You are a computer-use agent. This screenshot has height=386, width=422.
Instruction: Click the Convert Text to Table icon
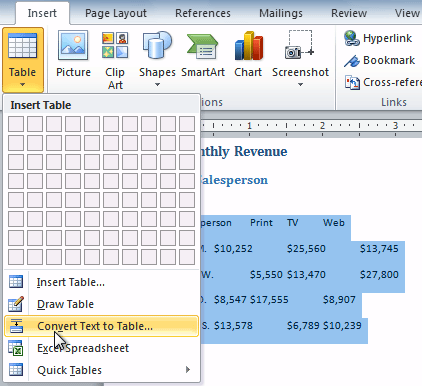point(16,326)
